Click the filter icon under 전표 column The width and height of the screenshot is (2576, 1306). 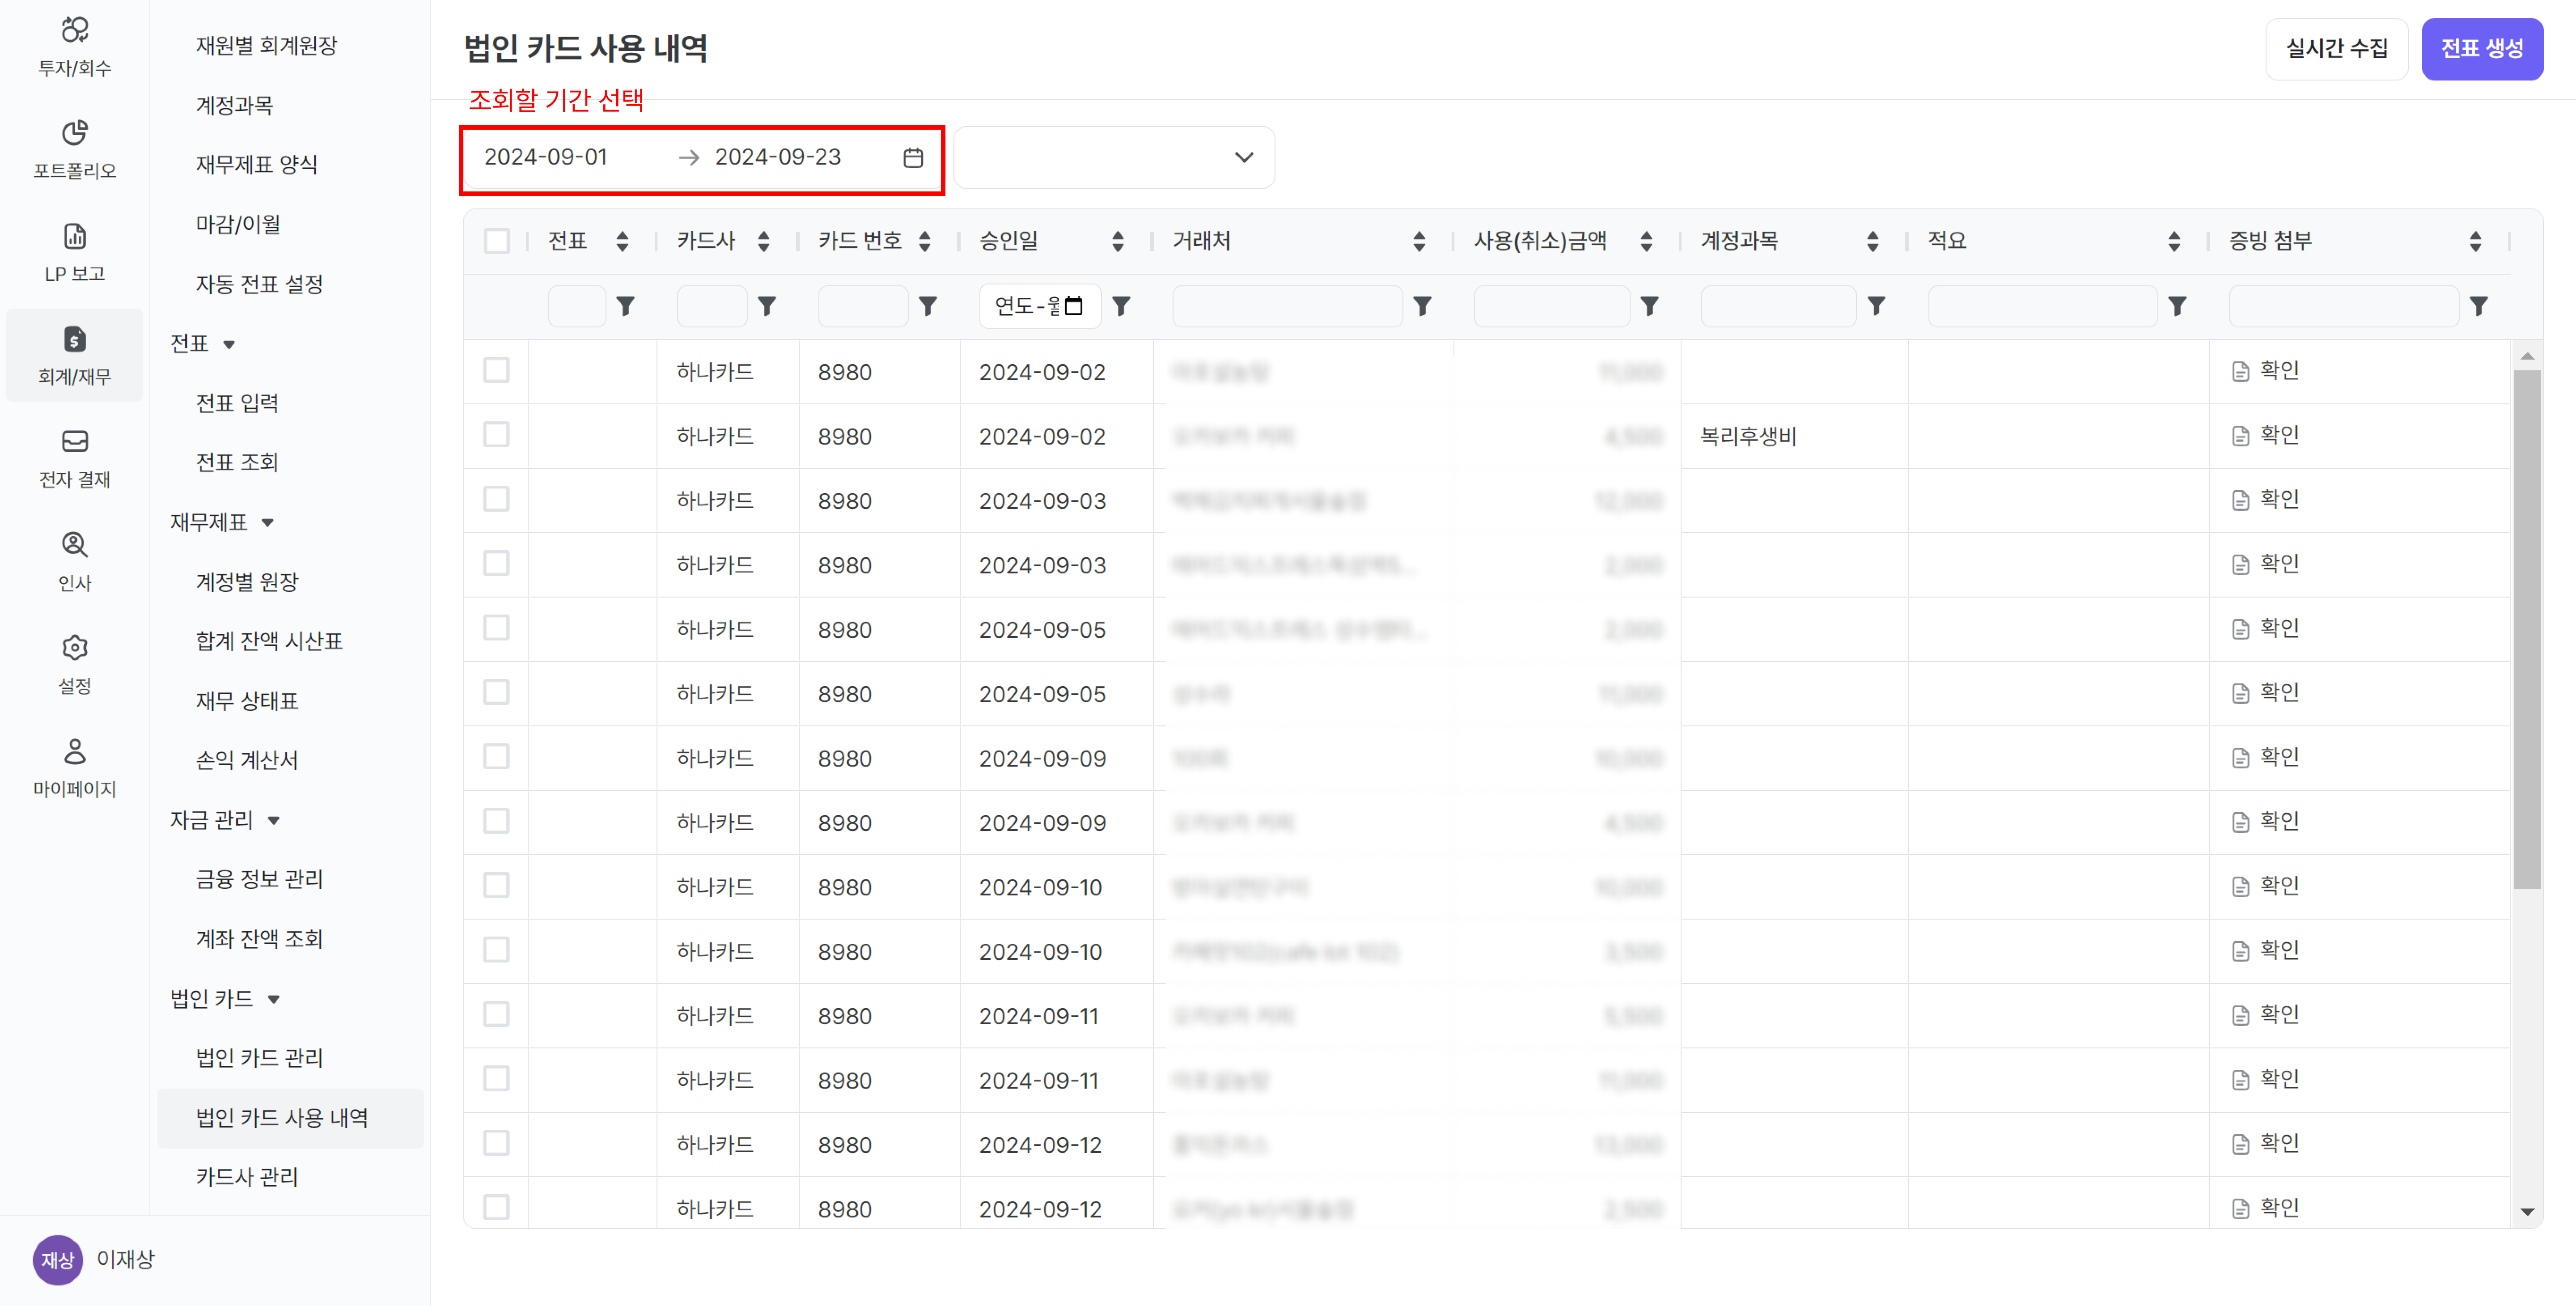tap(625, 306)
